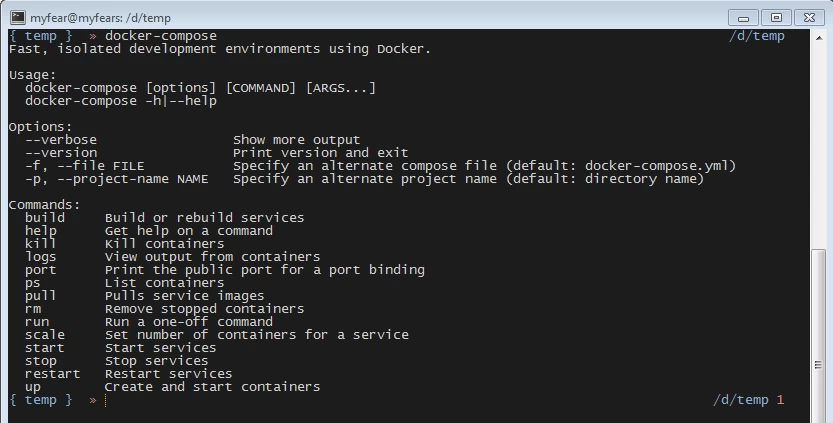Click the terminal icon in the title bar
This screenshot has height=423, width=833.
click(18, 18)
